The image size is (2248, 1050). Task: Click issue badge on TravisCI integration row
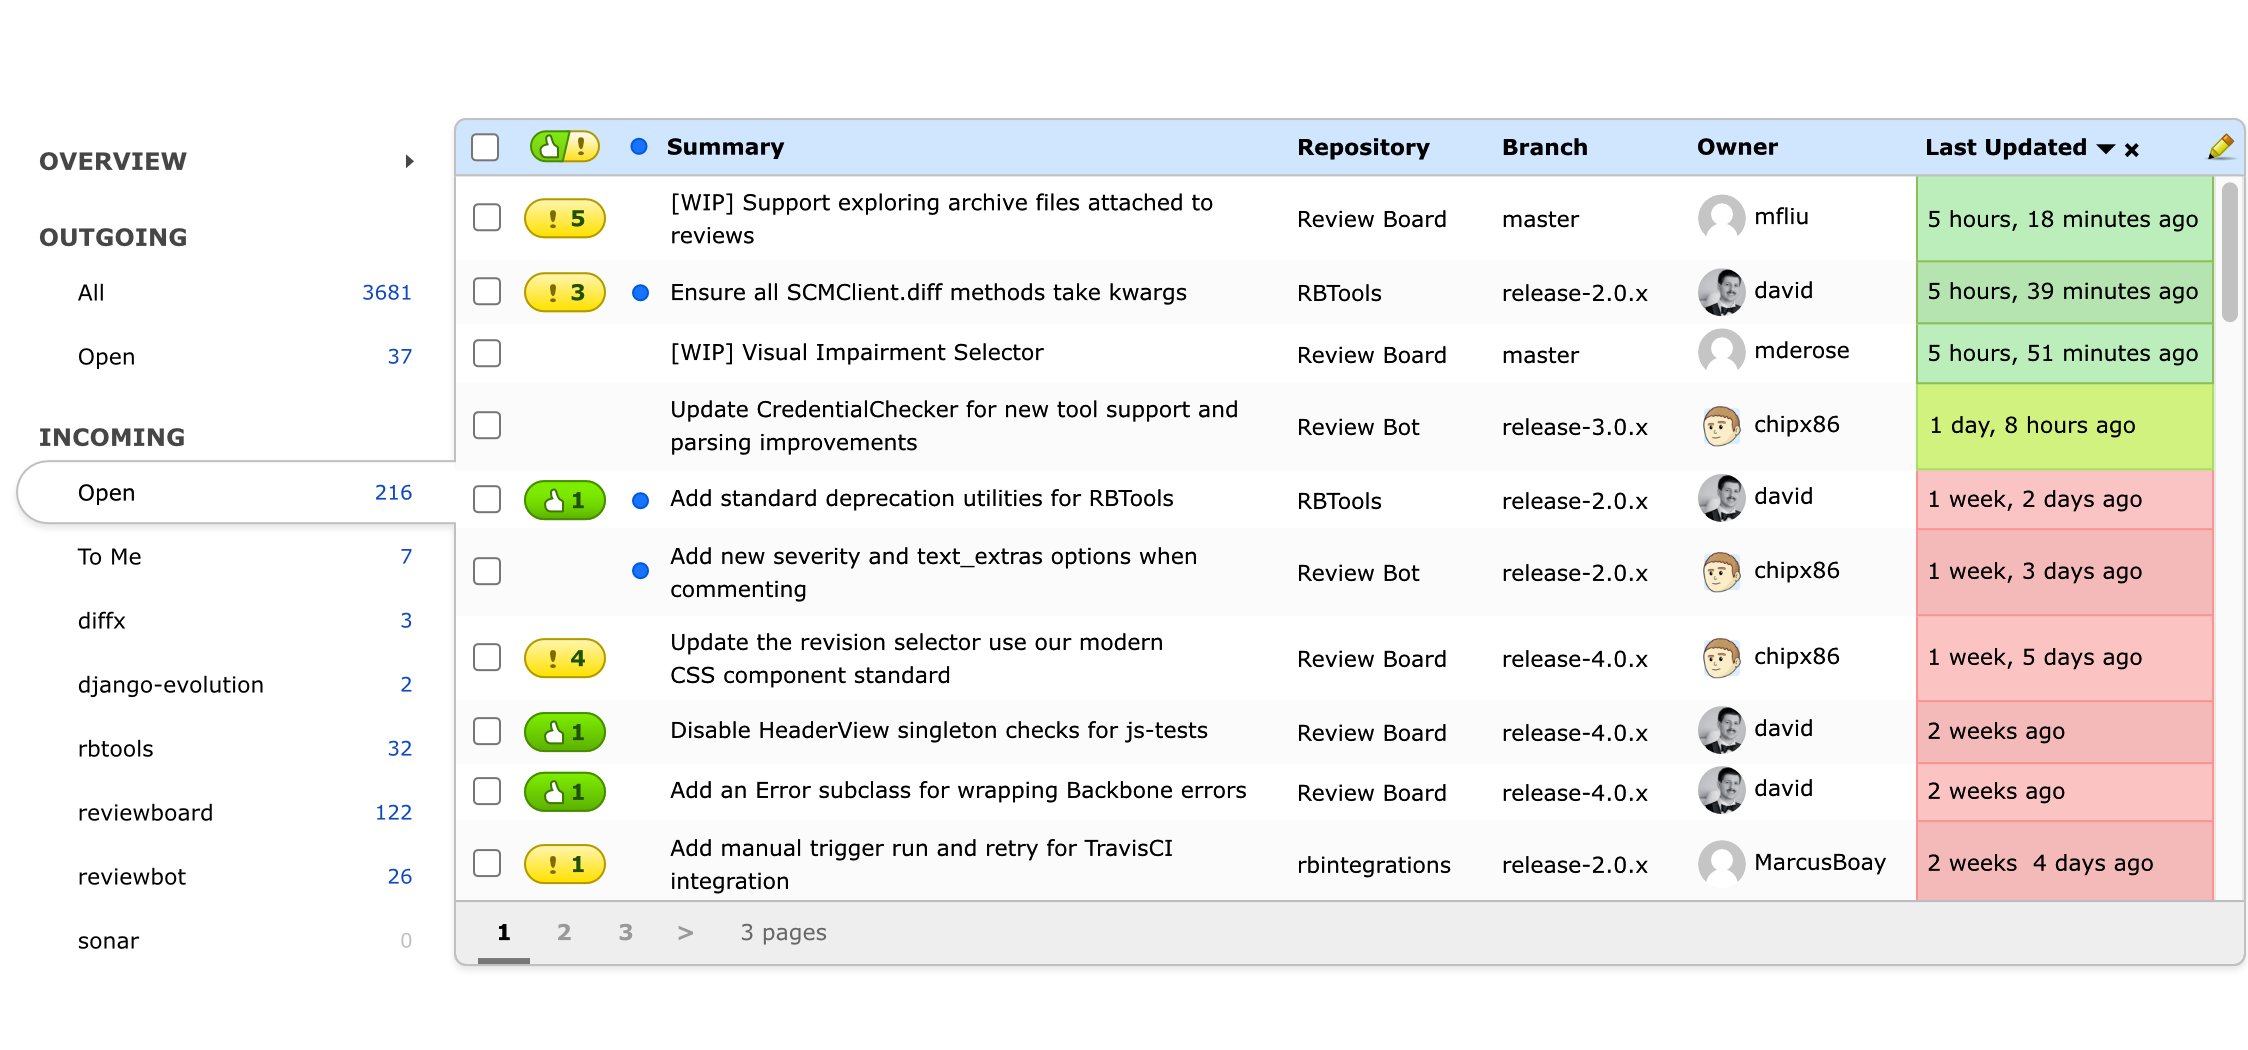tap(564, 862)
